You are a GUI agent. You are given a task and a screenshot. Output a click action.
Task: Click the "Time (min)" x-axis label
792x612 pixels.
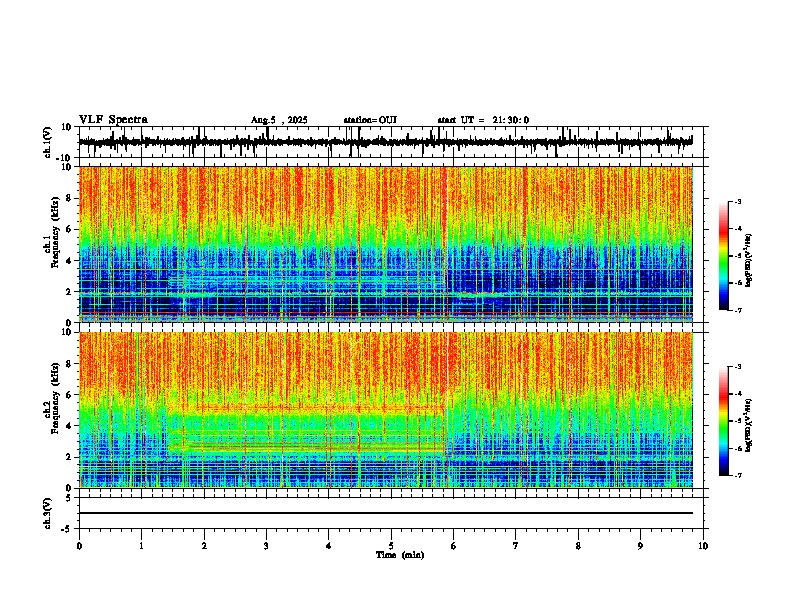point(400,555)
